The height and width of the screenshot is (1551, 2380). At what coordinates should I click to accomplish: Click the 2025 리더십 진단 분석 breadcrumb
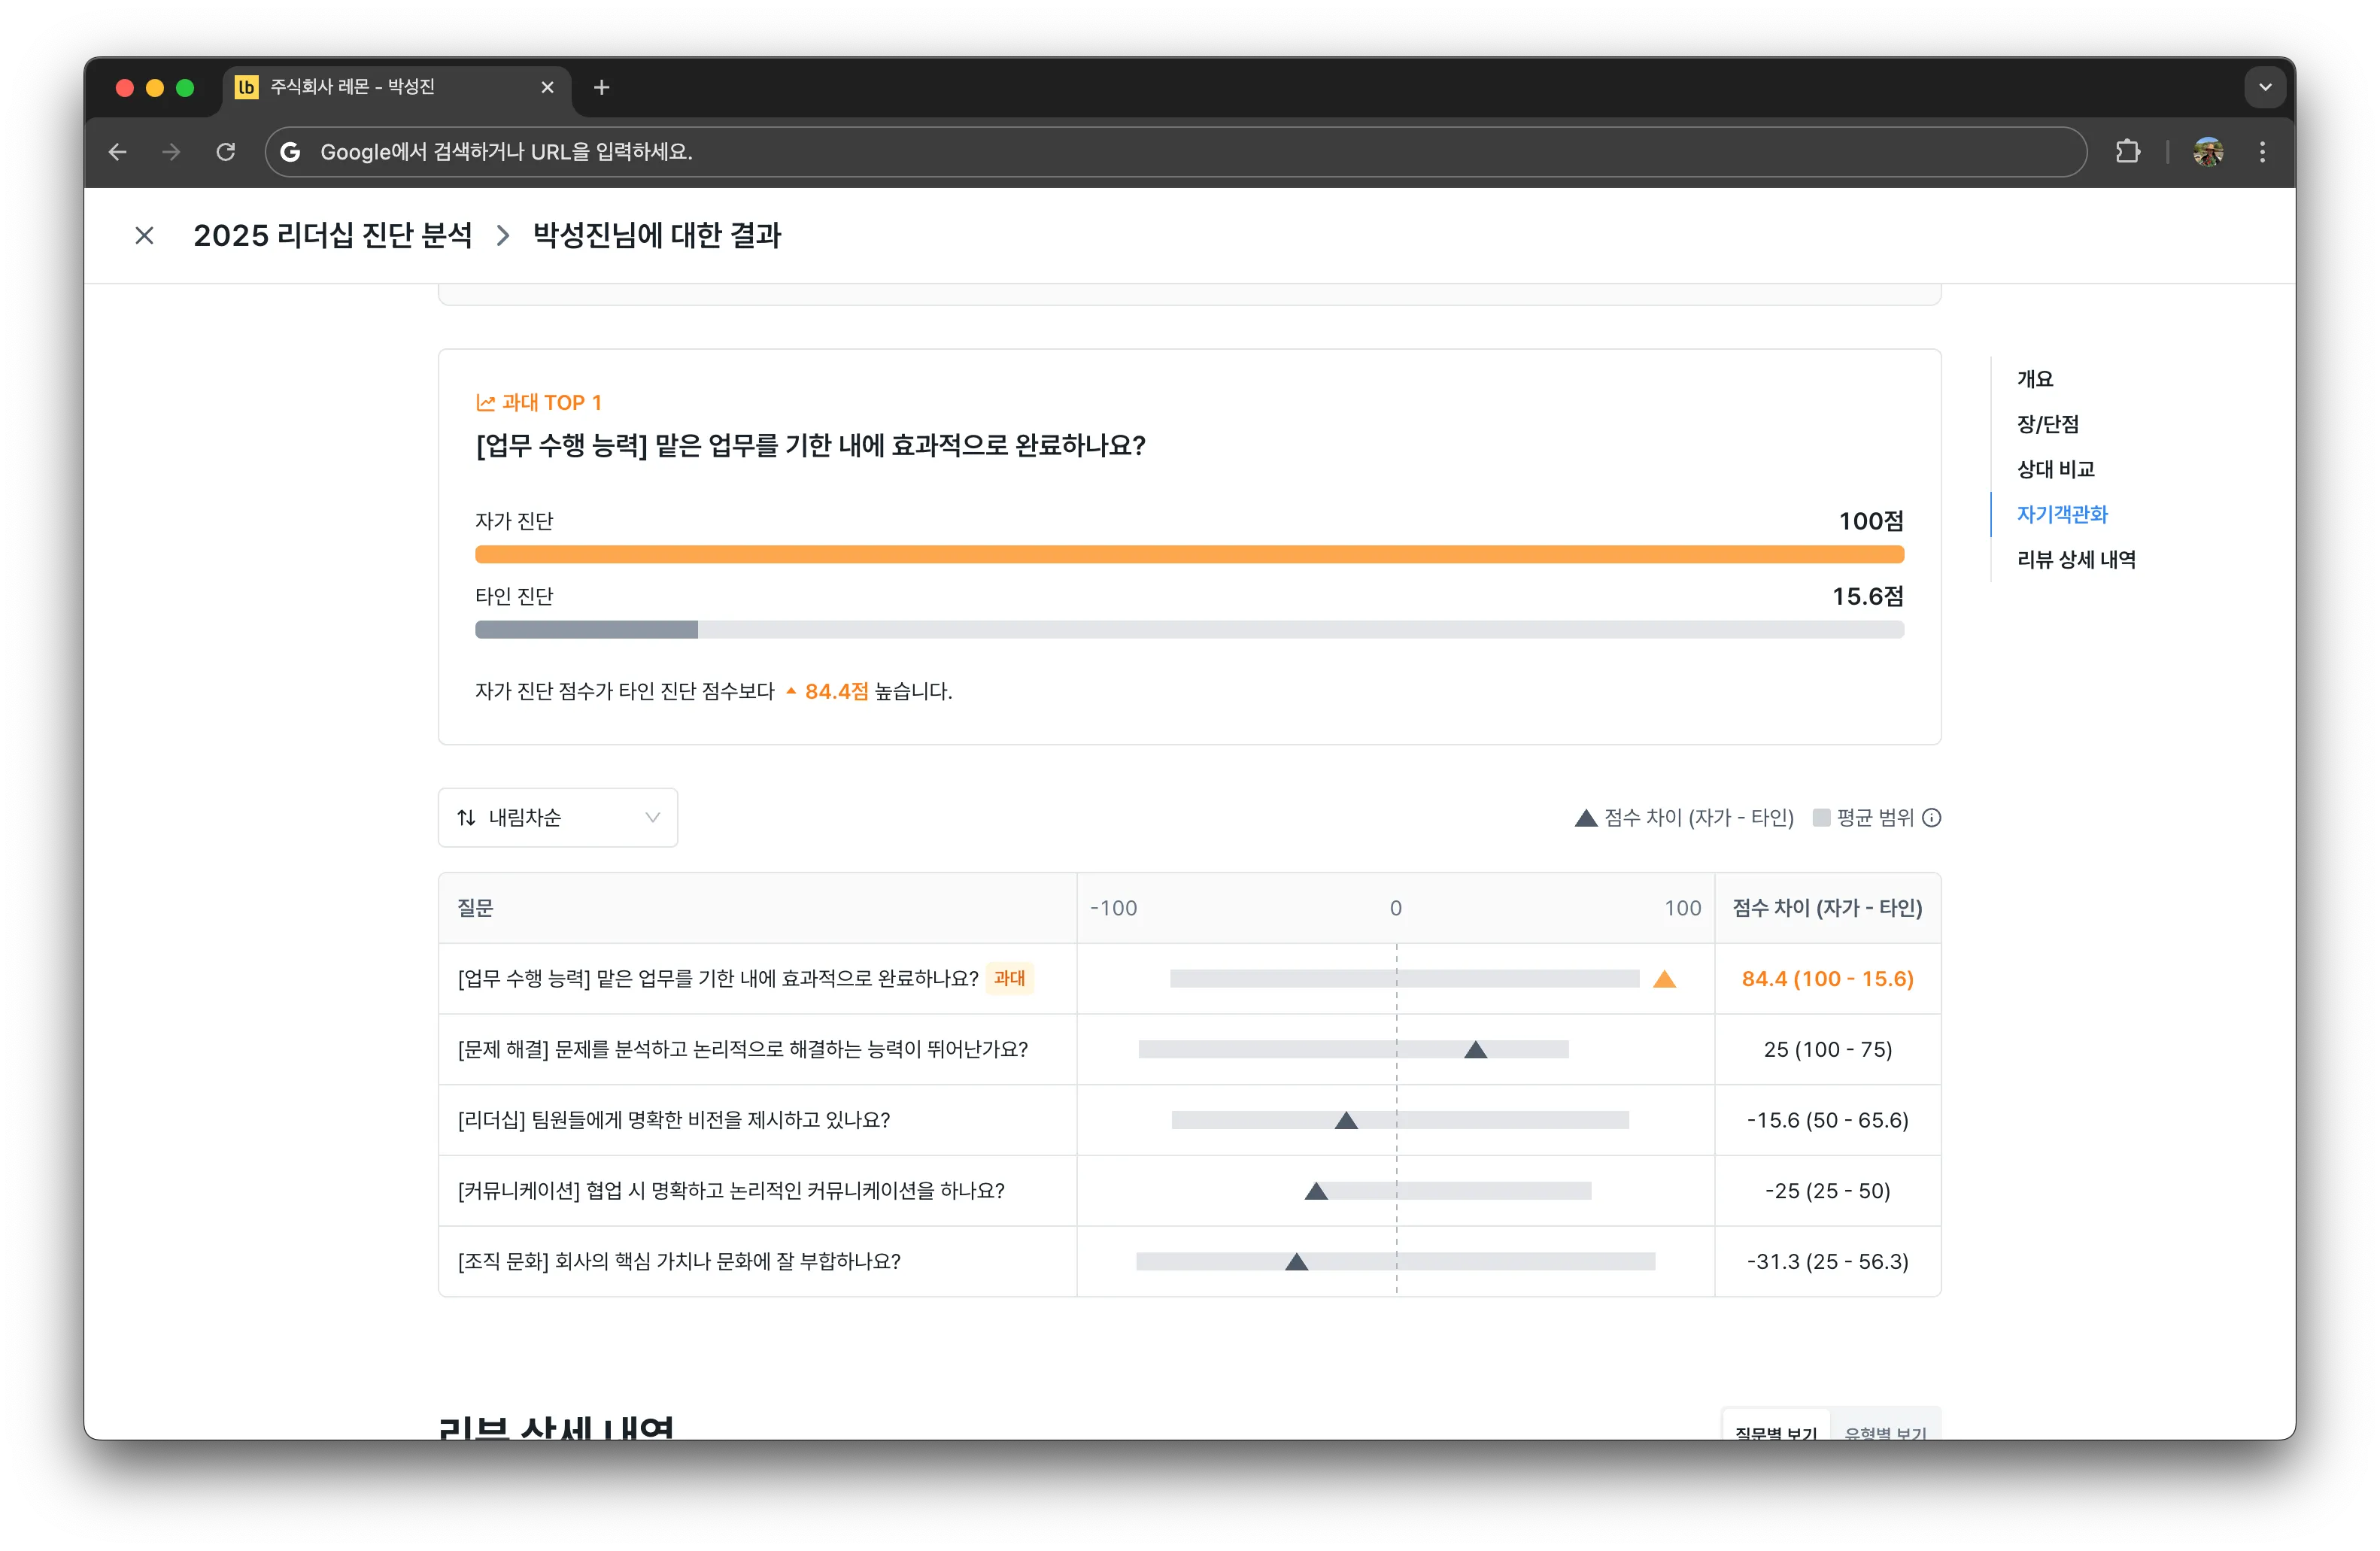point(332,236)
